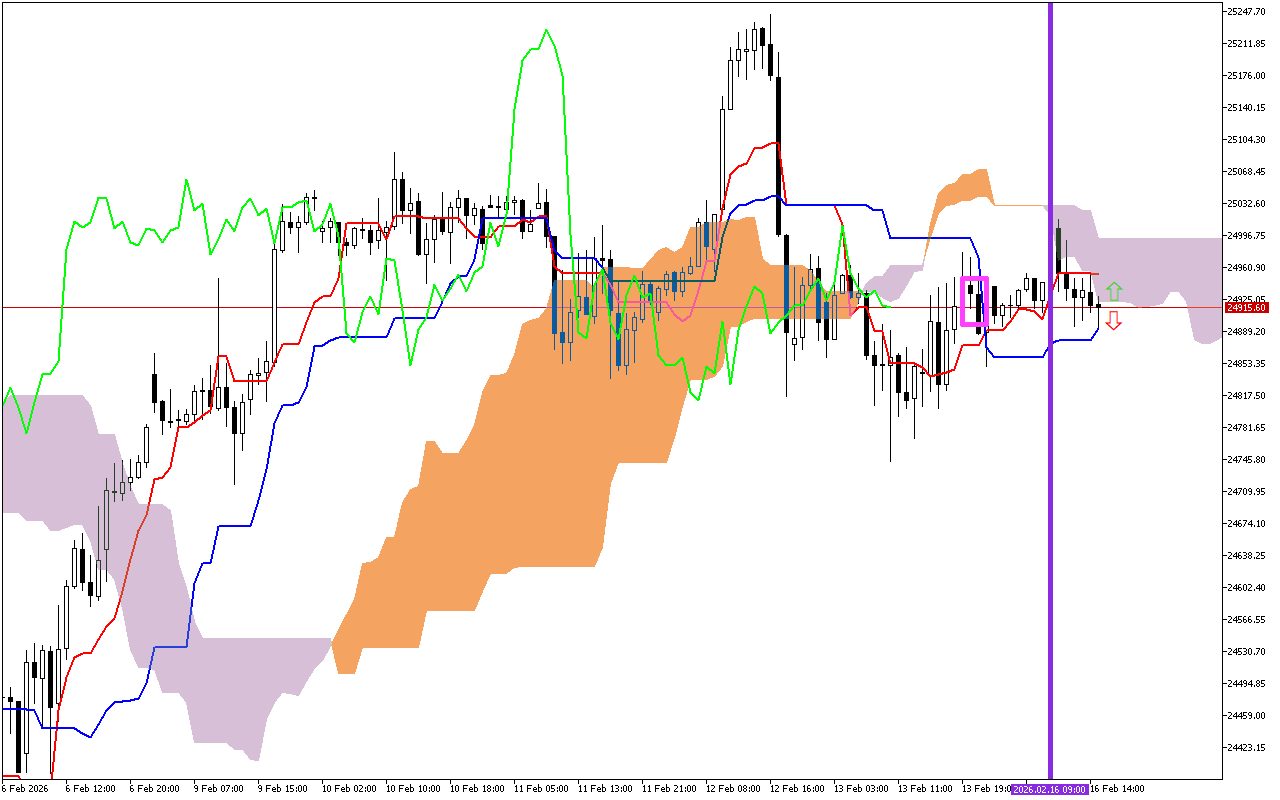Image resolution: width=1280 pixels, height=800 pixels.
Task: Click the 24423.15 price axis label
Action: pos(1248,748)
